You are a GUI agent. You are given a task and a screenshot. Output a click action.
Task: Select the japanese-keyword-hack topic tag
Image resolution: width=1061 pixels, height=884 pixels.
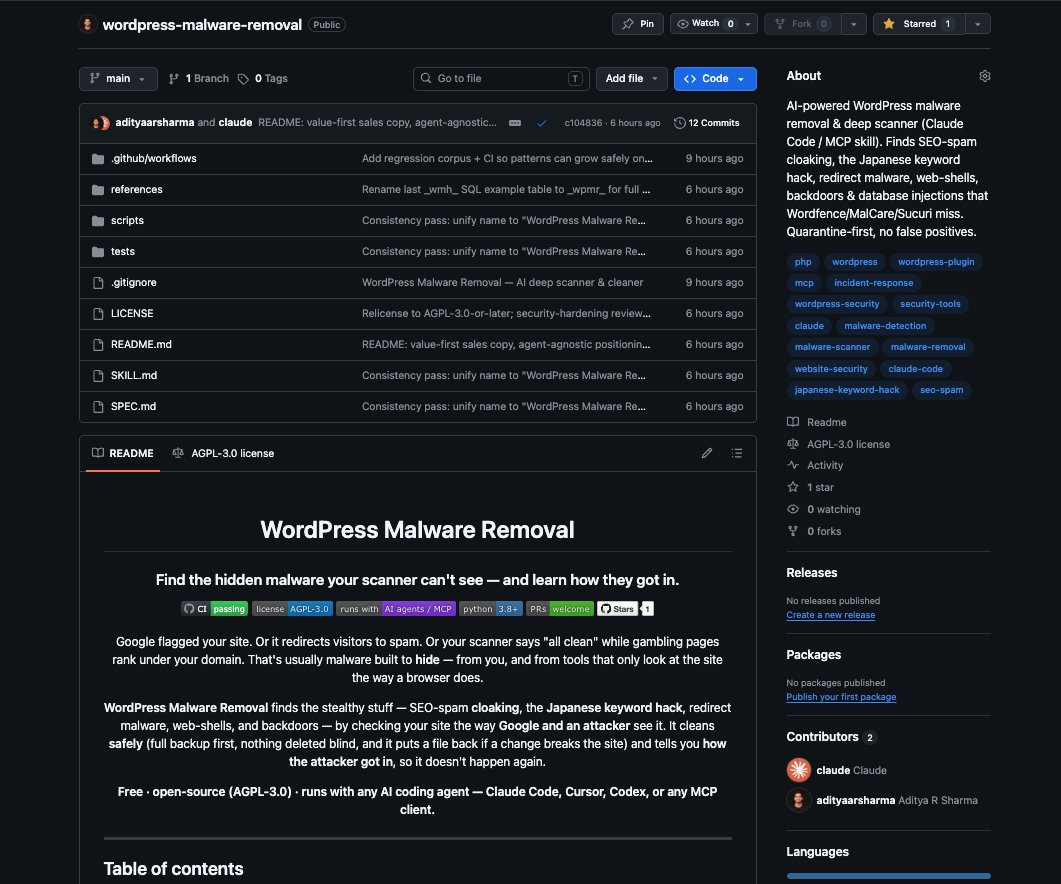[x=846, y=390]
